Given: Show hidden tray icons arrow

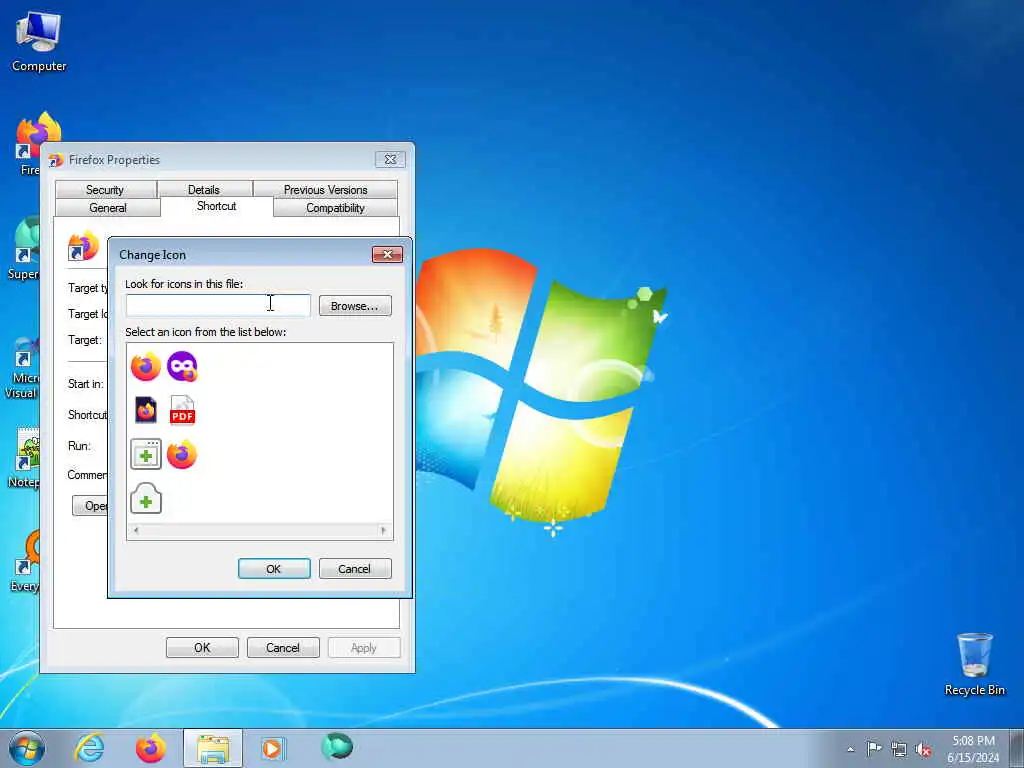Looking at the screenshot, I should pyautogui.click(x=850, y=749).
